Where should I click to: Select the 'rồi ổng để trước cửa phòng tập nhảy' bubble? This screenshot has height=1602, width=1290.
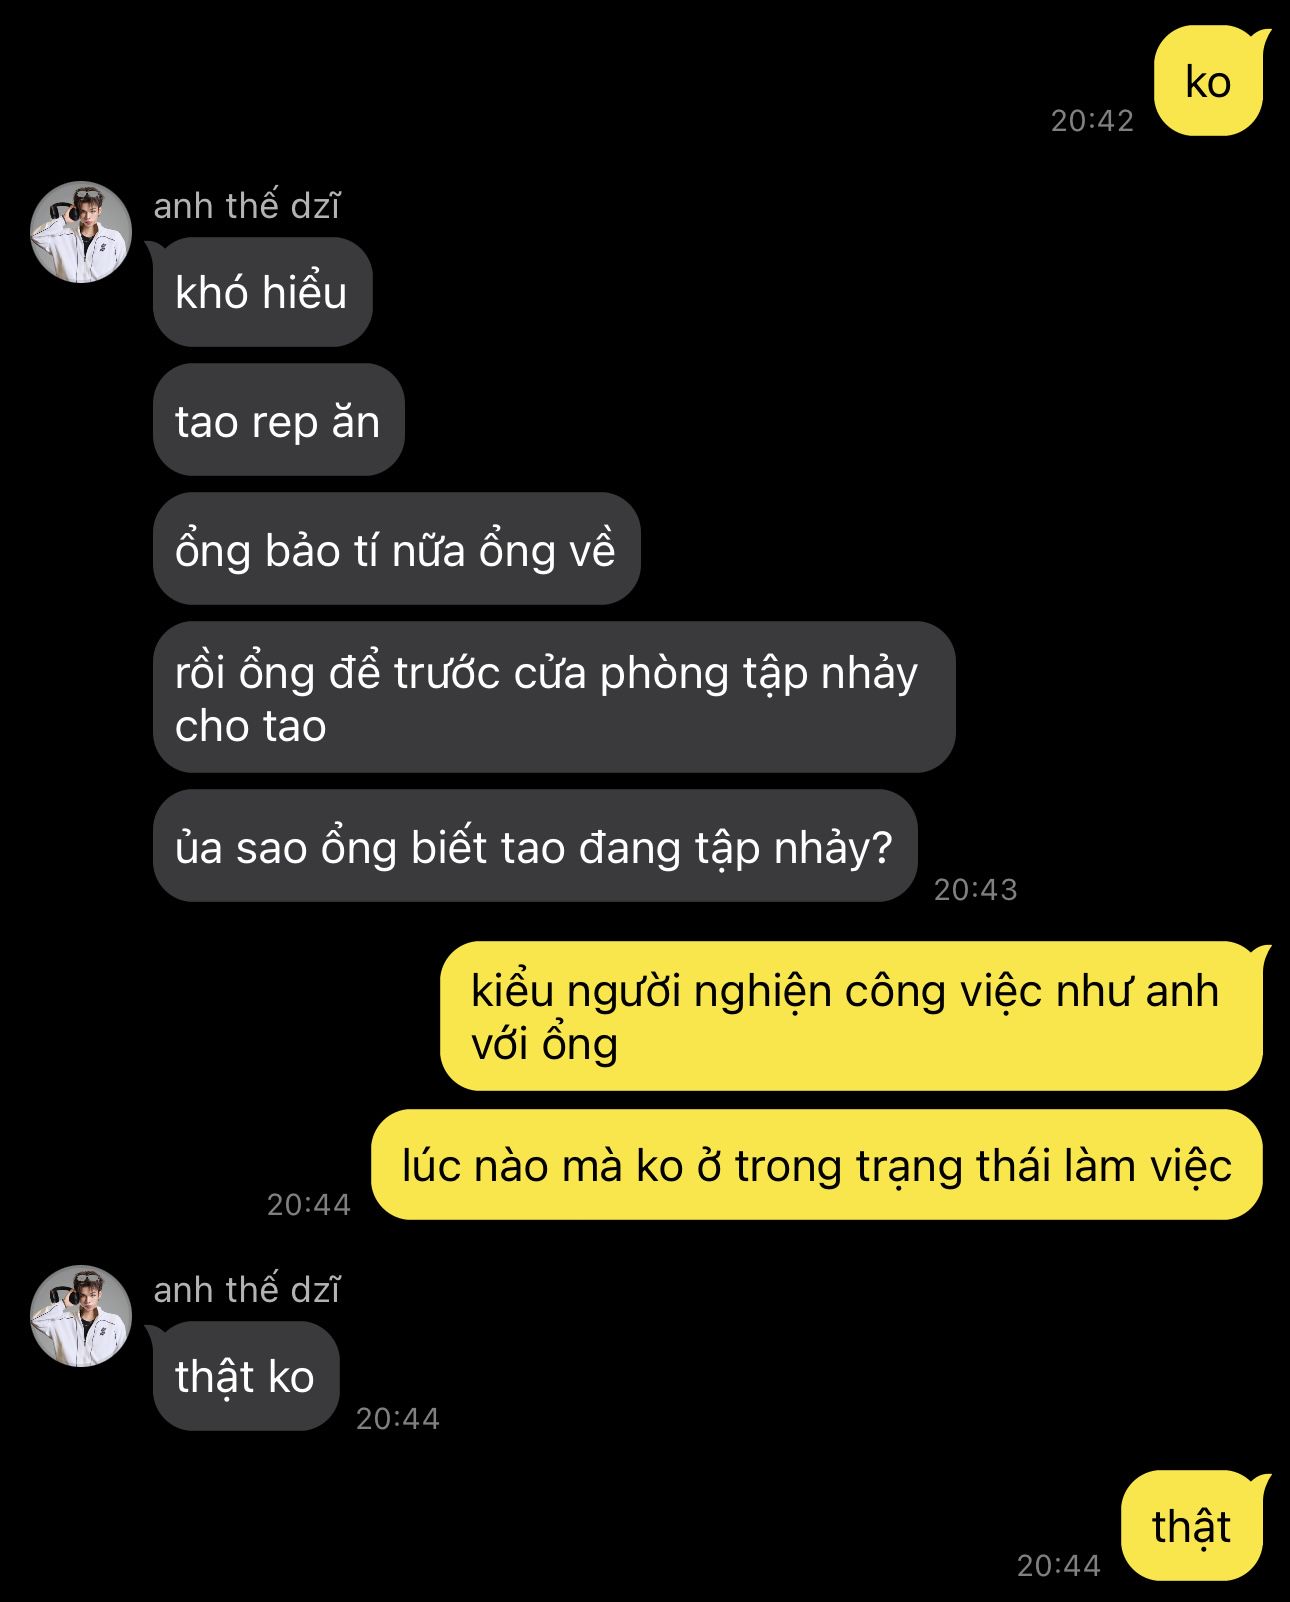click(x=554, y=697)
